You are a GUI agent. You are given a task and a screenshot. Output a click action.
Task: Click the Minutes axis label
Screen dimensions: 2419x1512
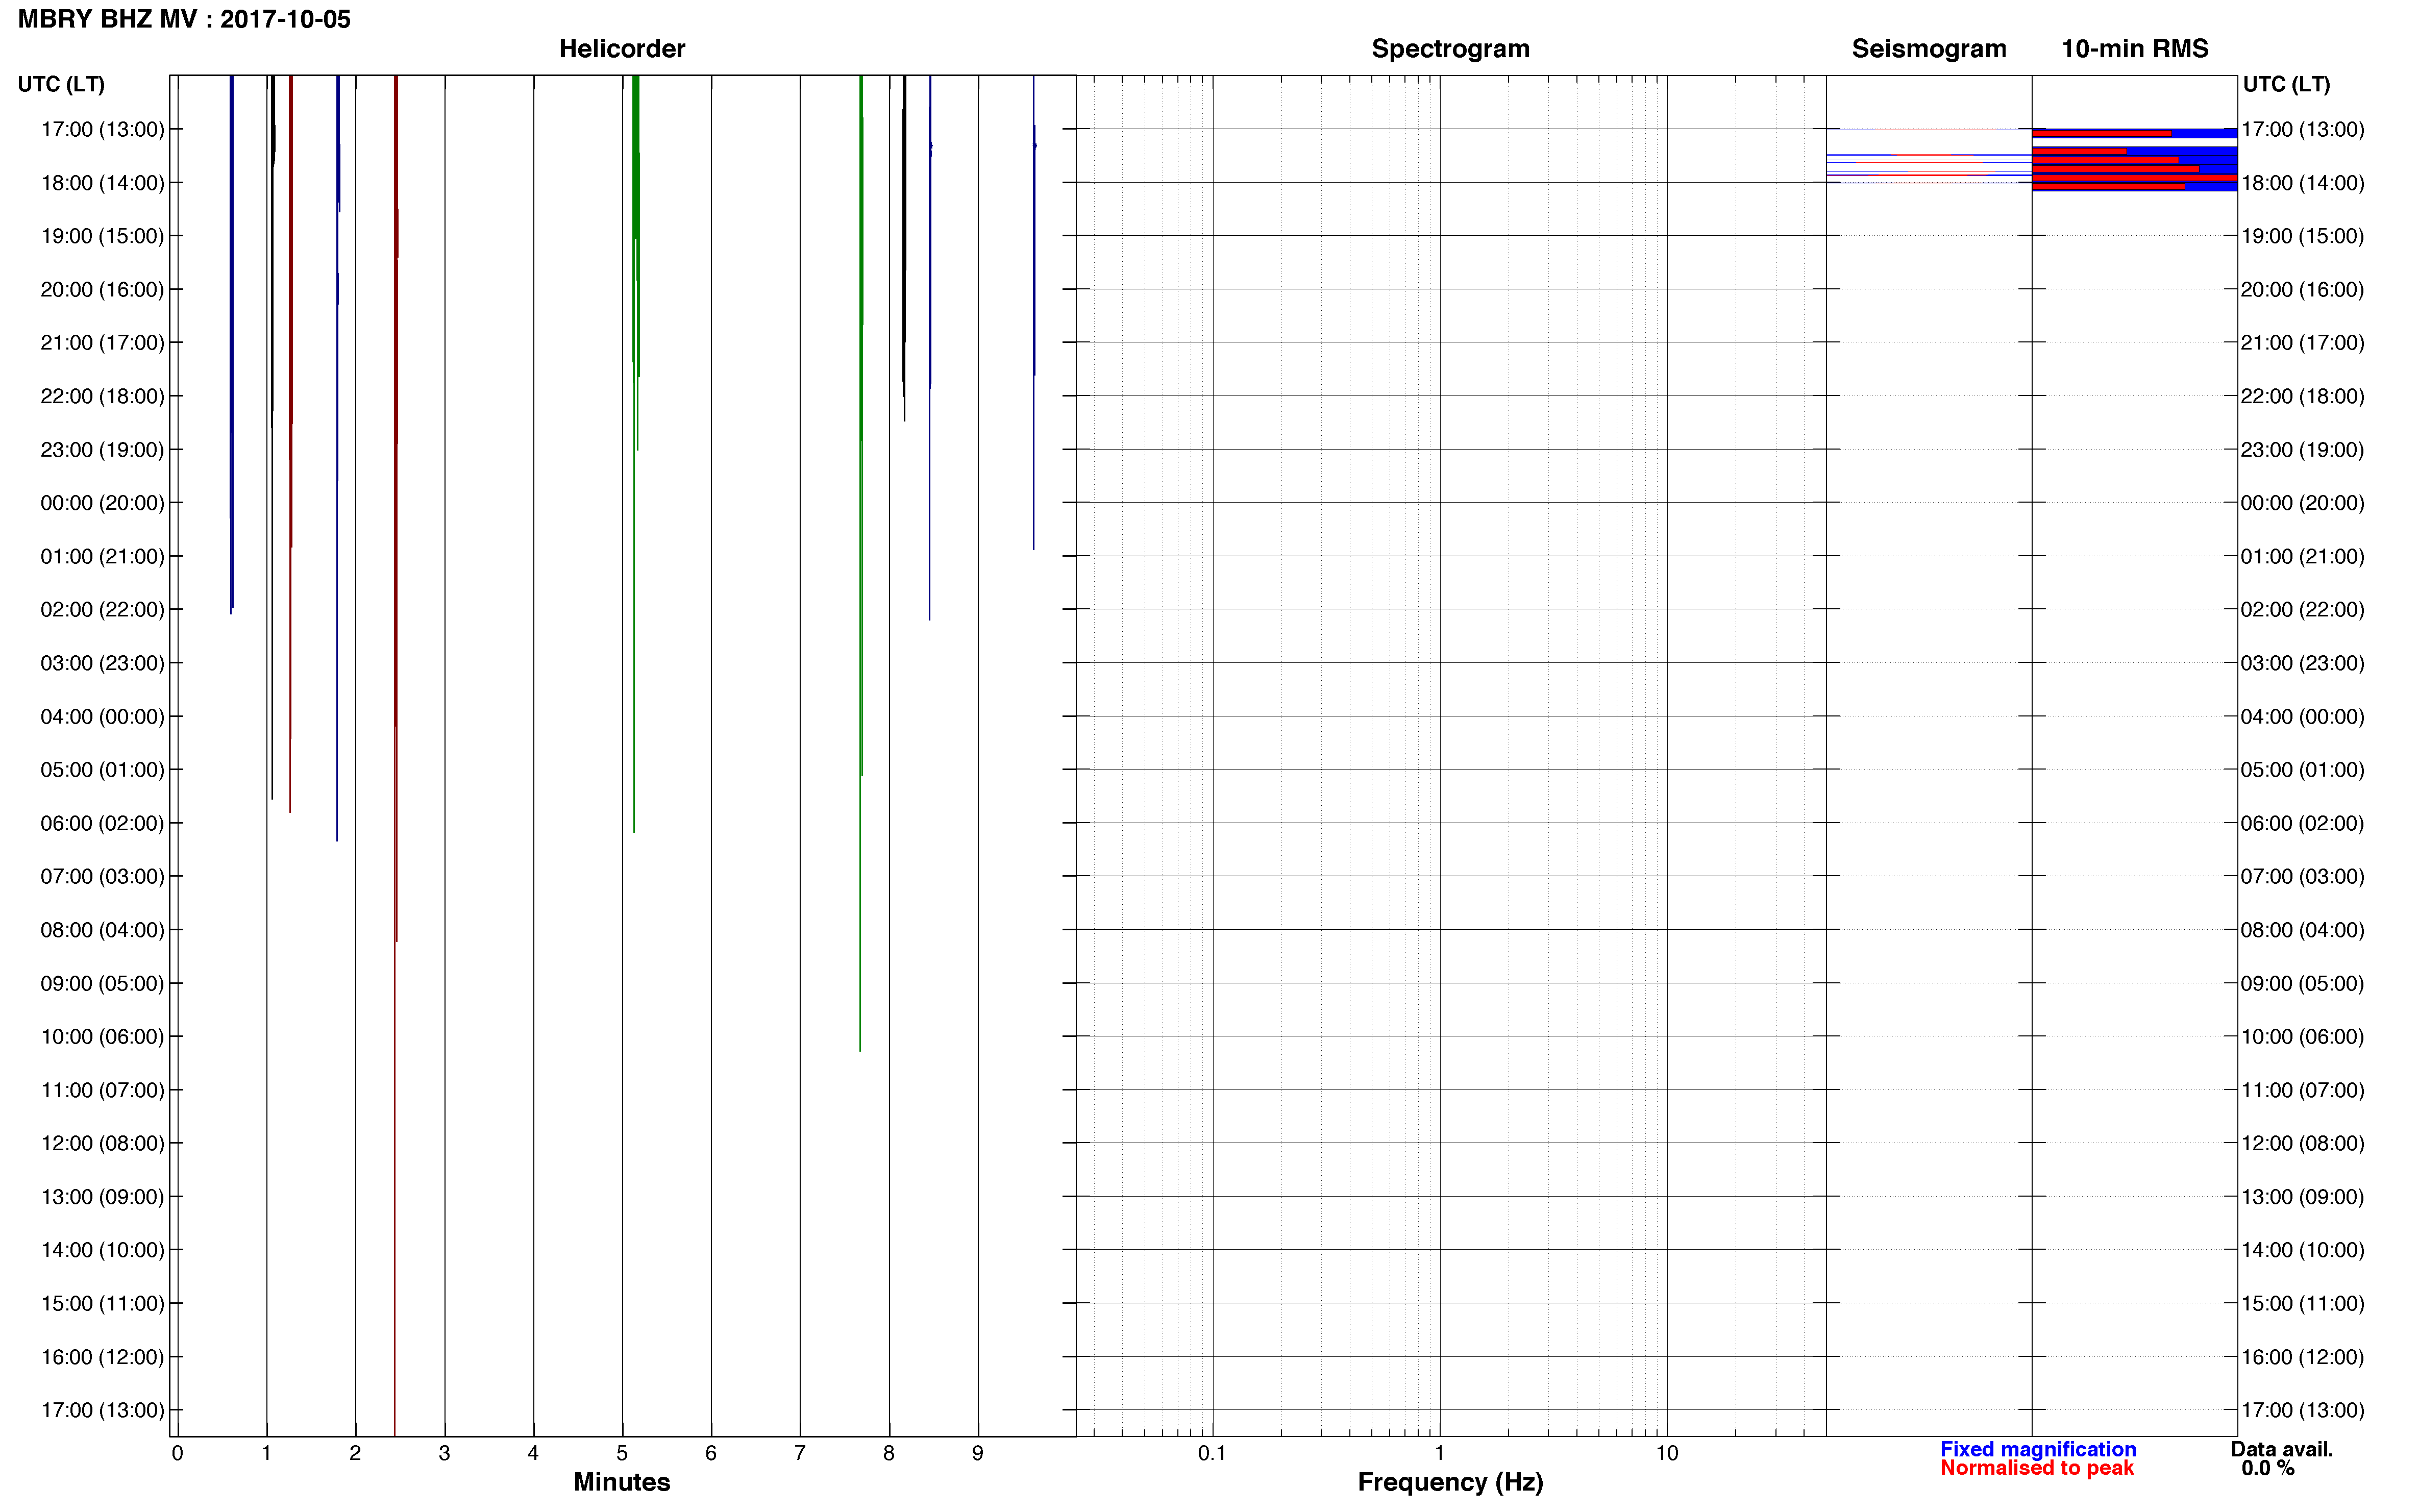[622, 1482]
